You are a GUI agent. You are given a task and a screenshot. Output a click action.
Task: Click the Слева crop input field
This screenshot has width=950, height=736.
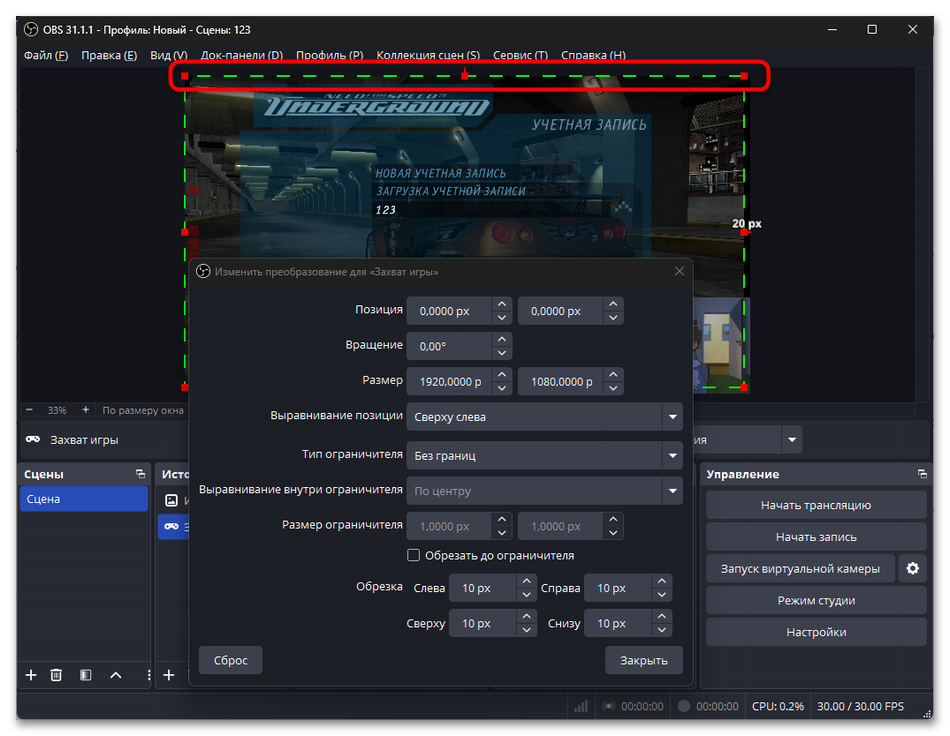click(483, 588)
